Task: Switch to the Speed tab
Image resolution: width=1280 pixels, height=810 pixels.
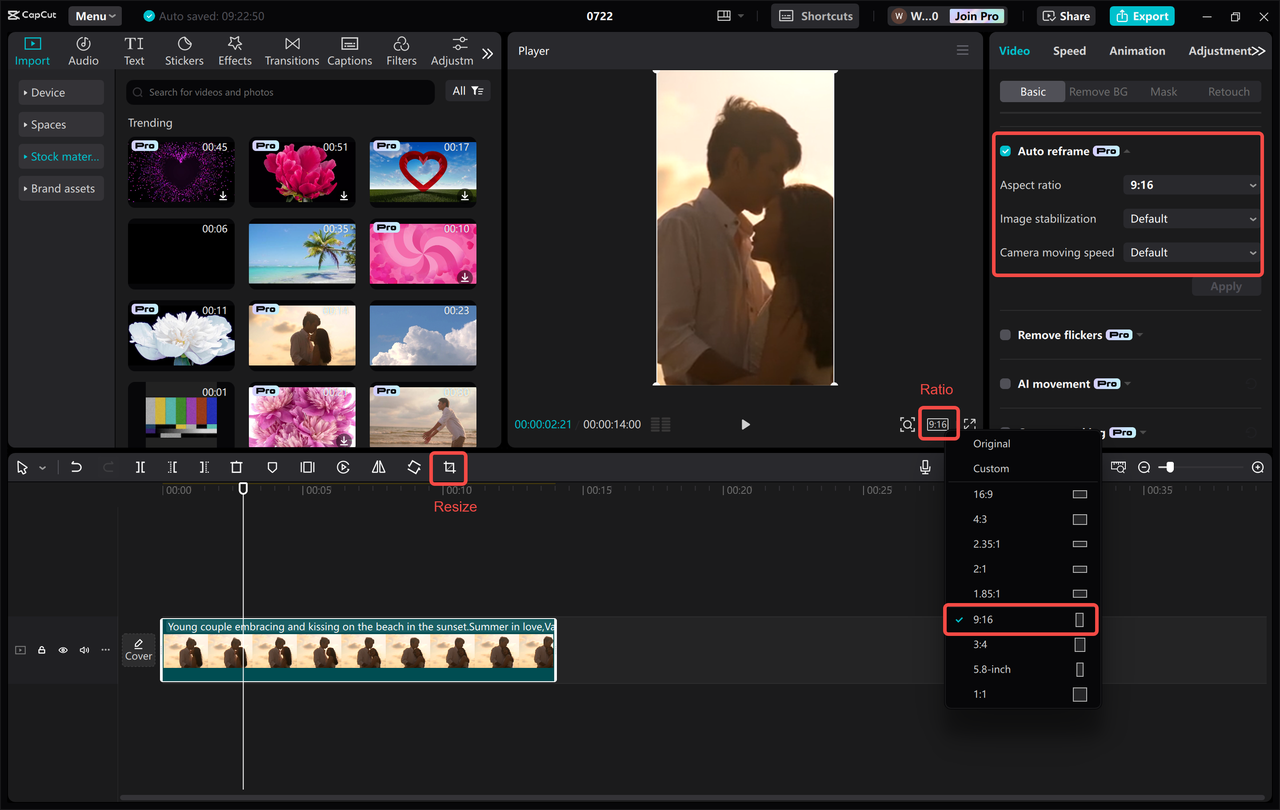Action: tap(1069, 50)
